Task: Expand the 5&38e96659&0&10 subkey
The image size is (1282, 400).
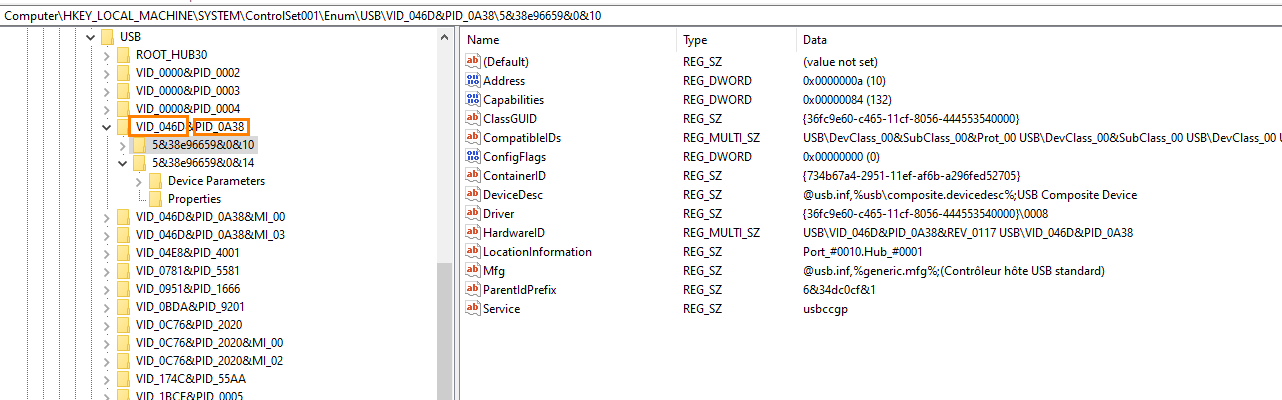Action: (123, 145)
